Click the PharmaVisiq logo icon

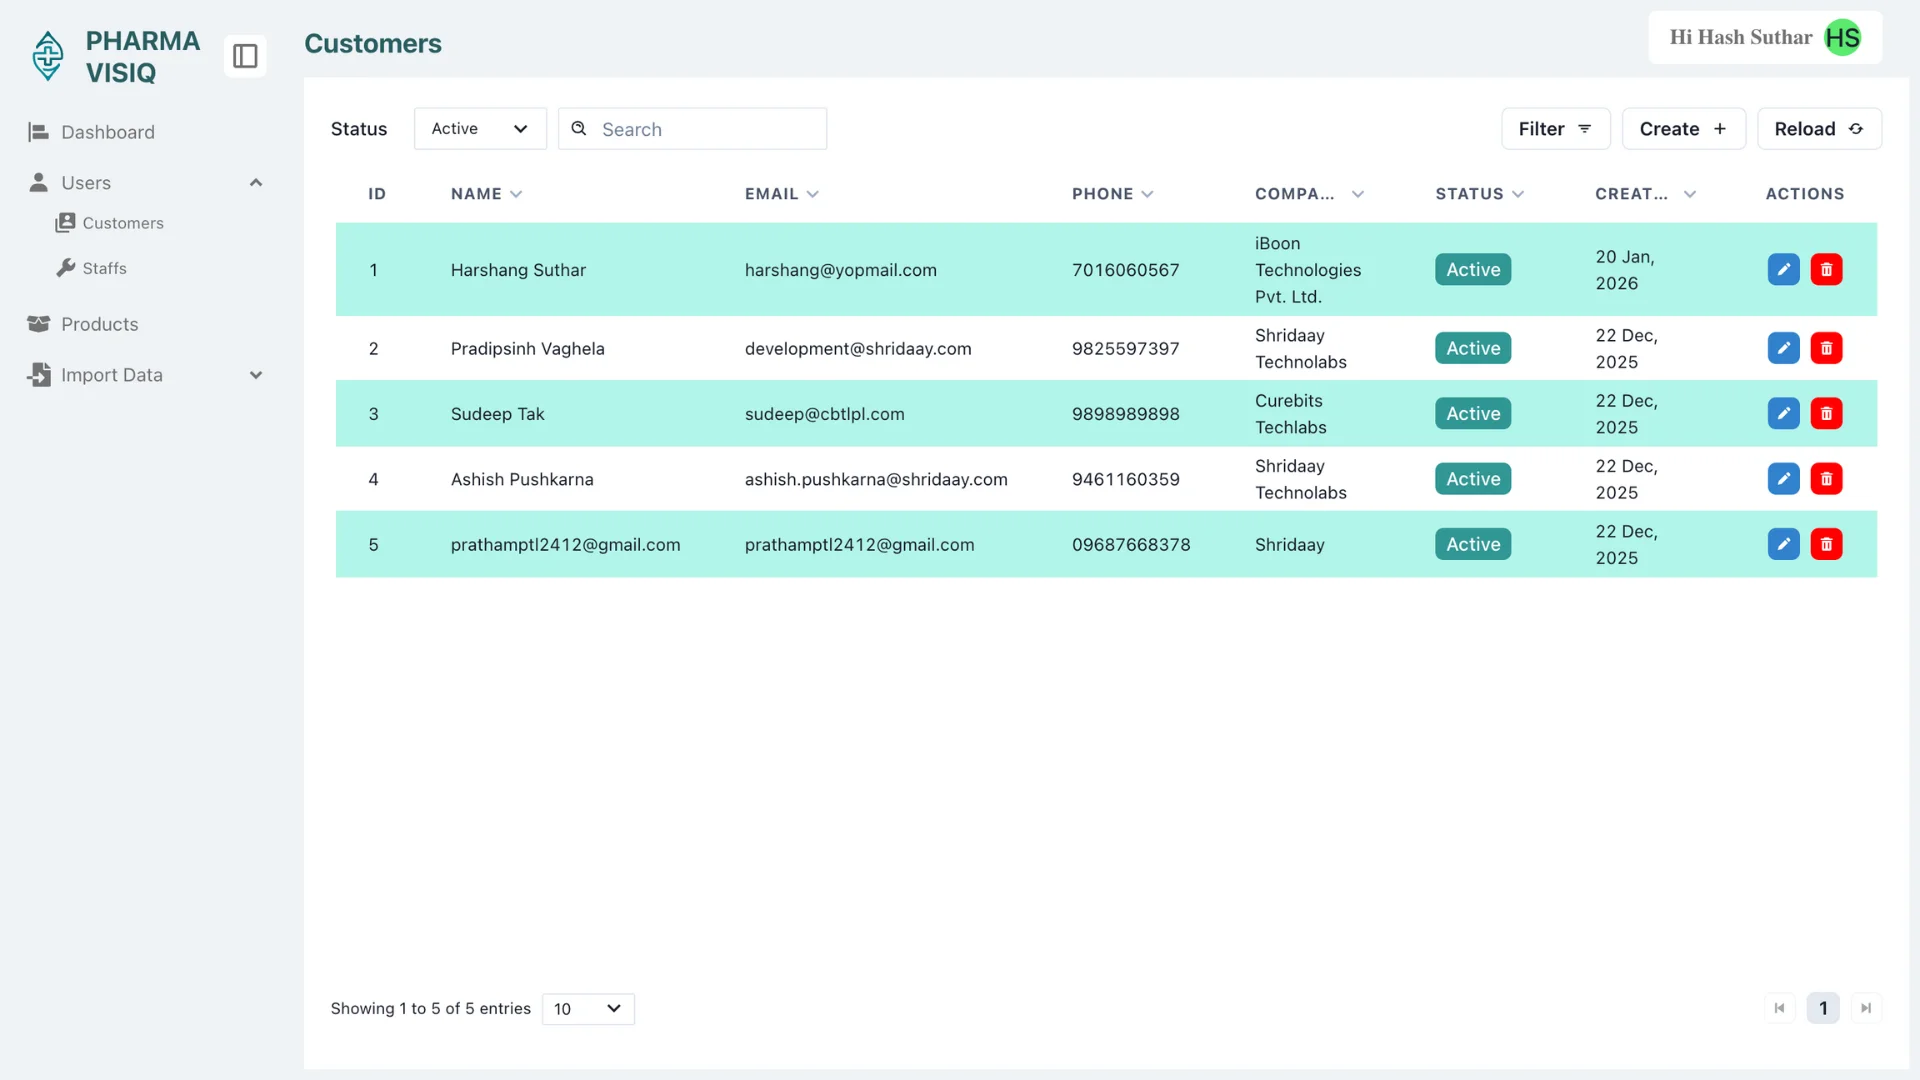tap(48, 56)
